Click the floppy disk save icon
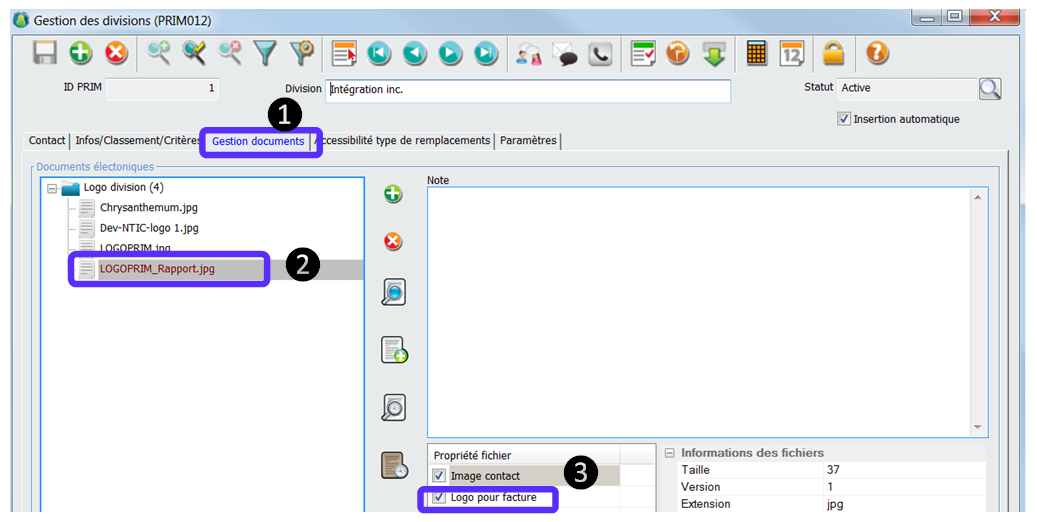1037x522 pixels. pyautogui.click(x=45, y=53)
